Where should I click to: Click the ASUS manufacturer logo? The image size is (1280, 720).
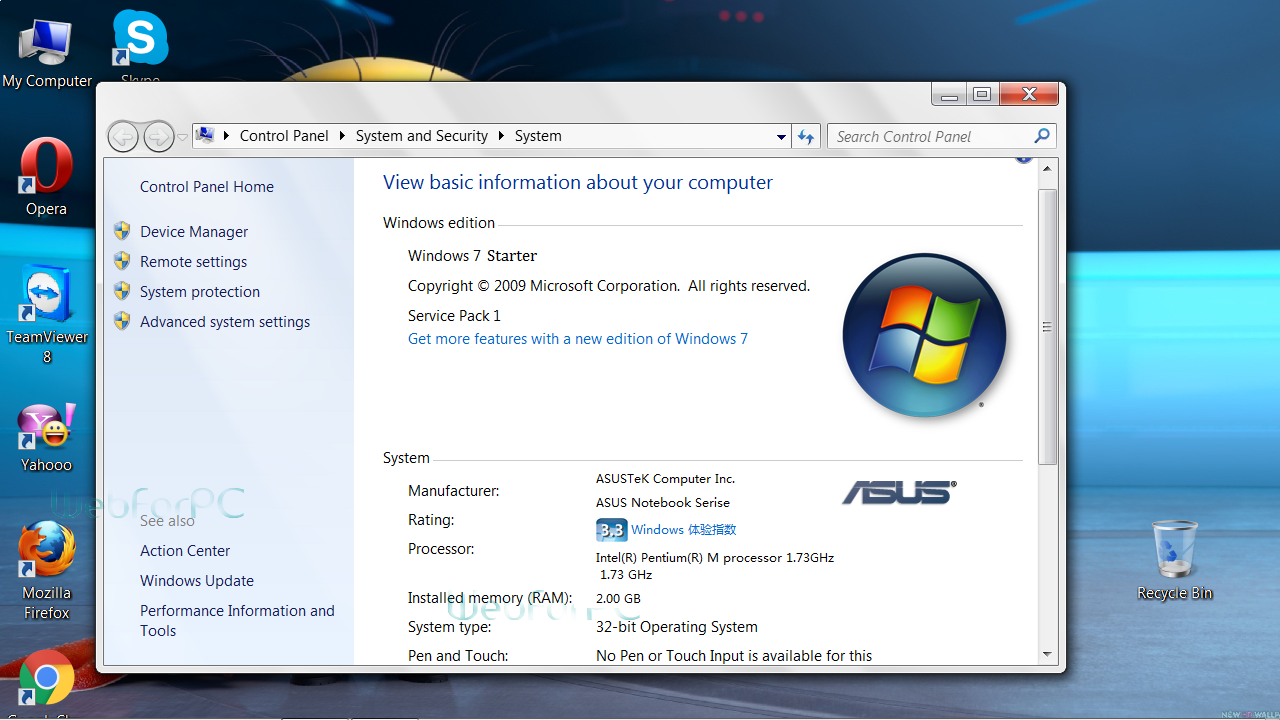[899, 491]
